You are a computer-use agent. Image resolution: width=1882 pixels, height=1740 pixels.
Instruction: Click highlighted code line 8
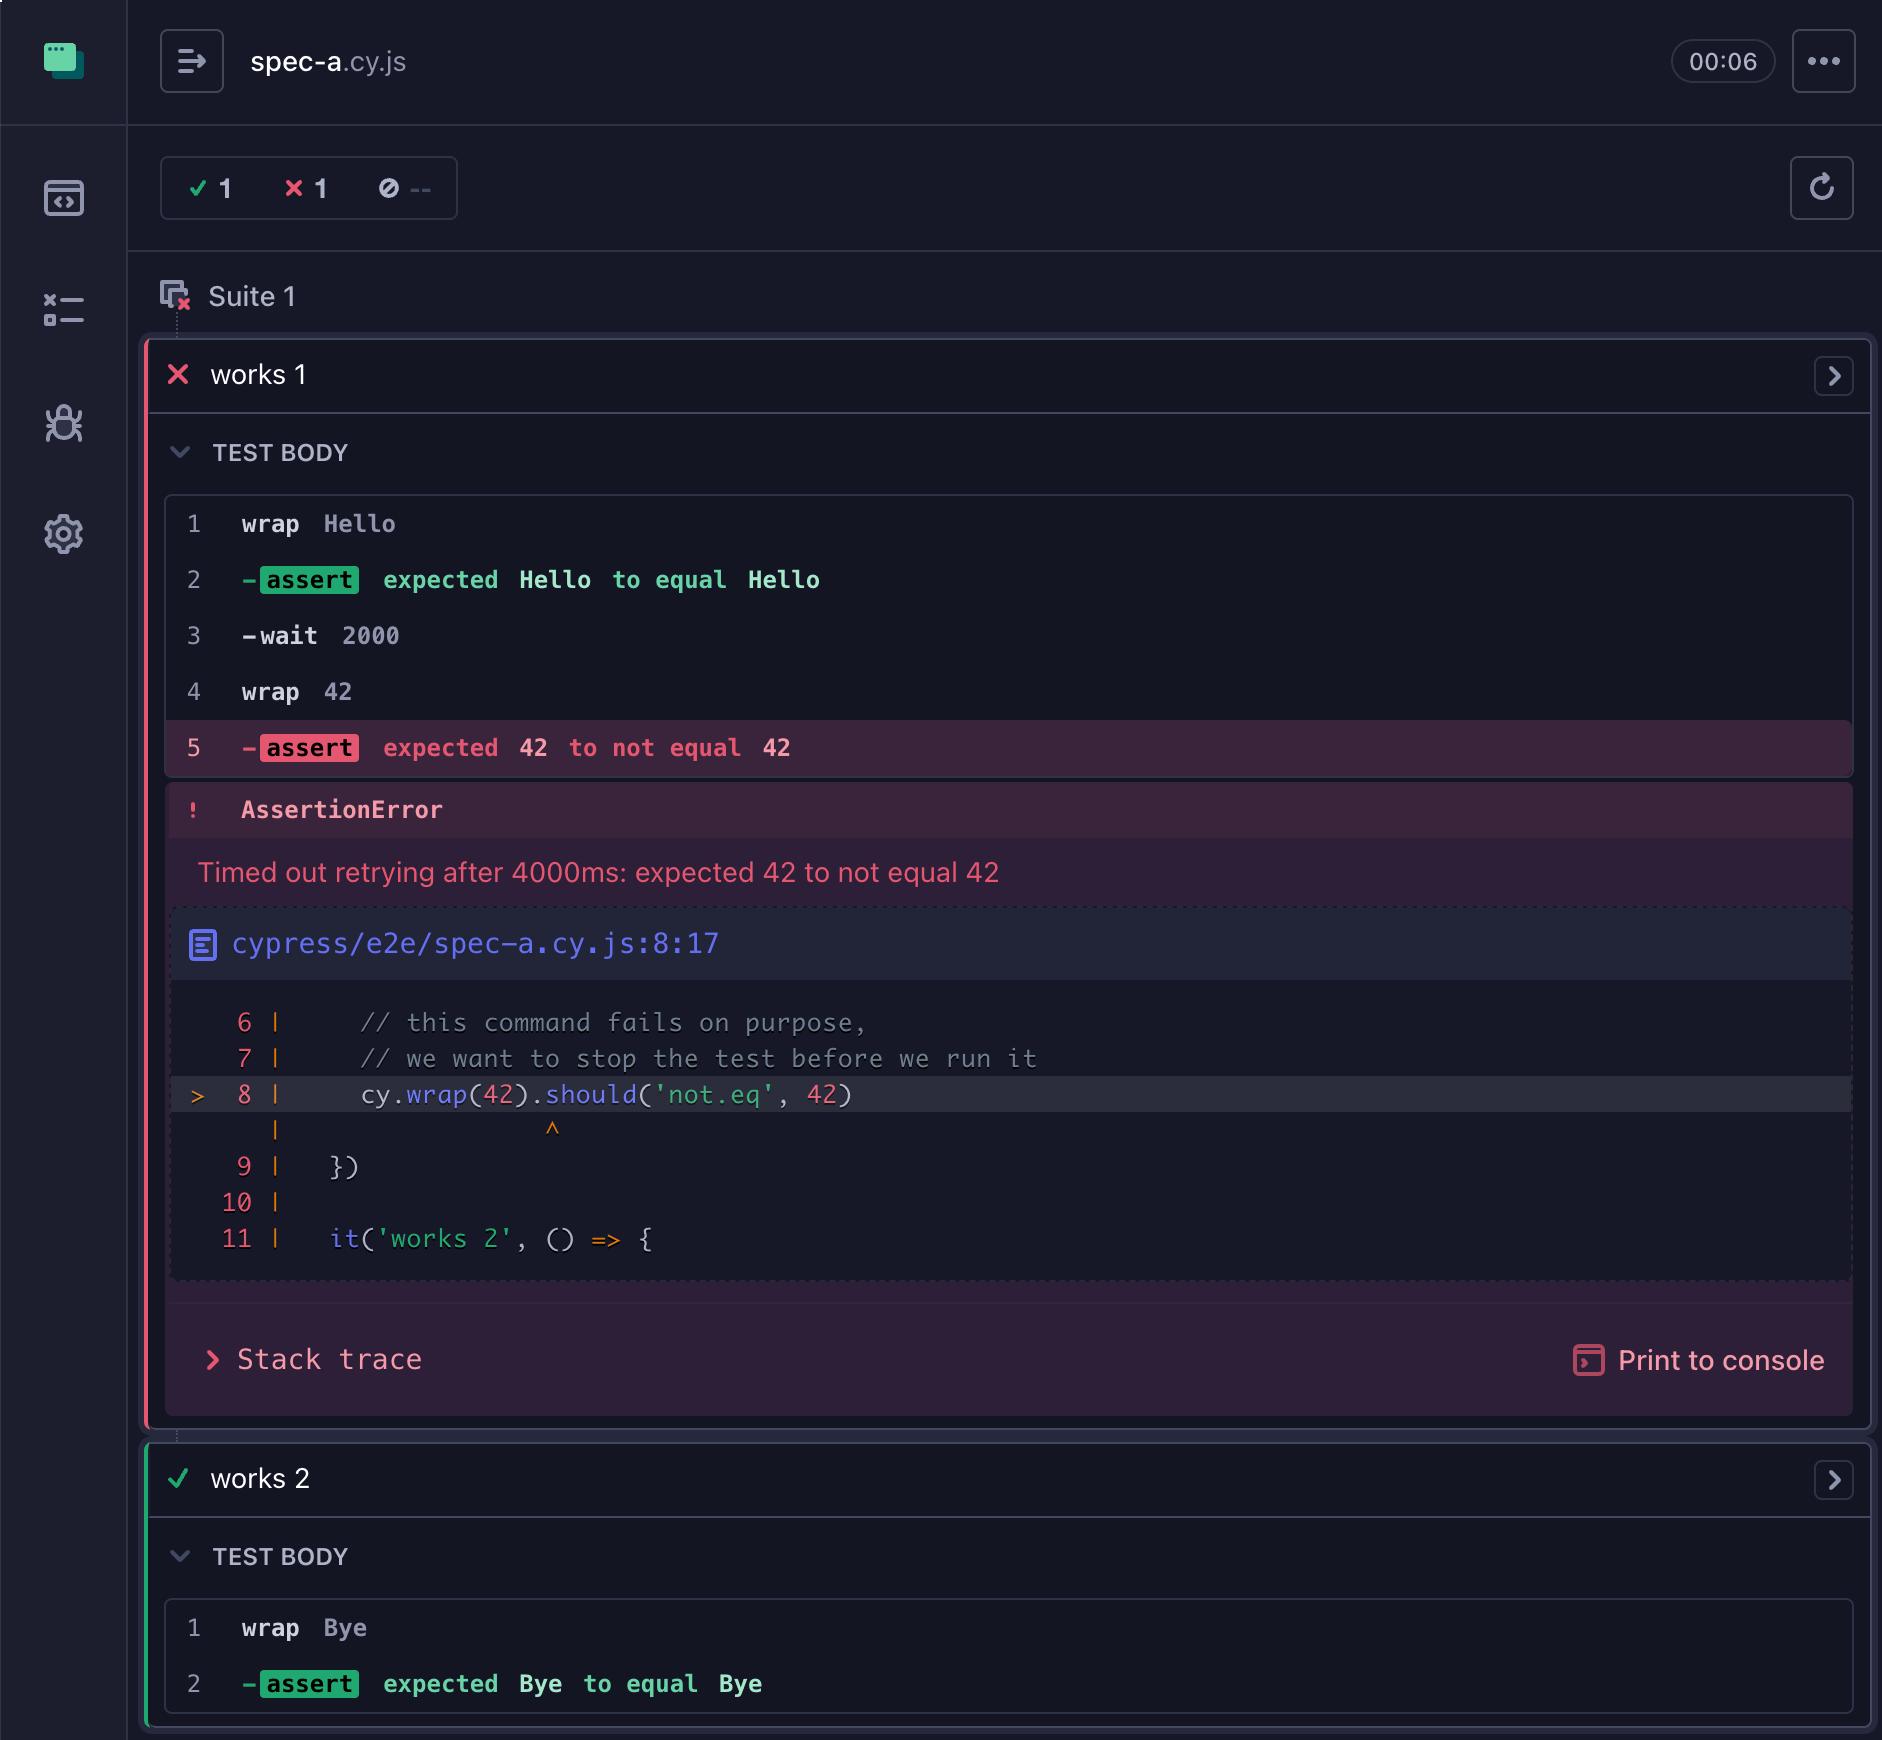(1011, 1094)
